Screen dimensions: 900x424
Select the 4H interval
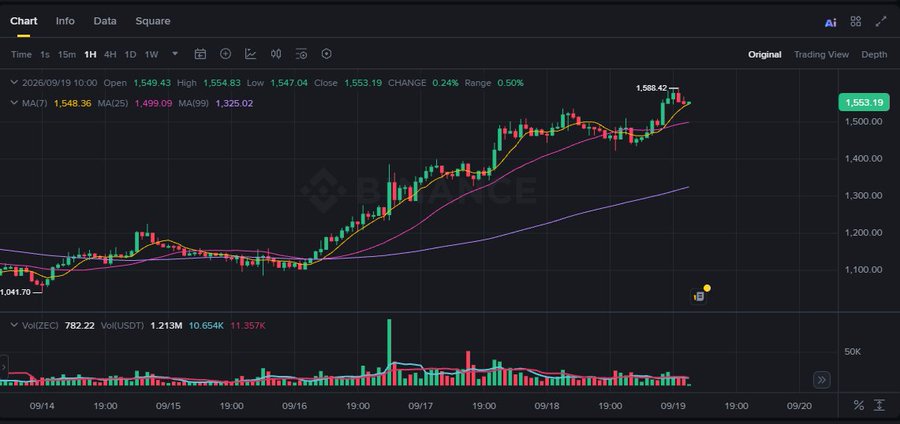click(x=110, y=55)
